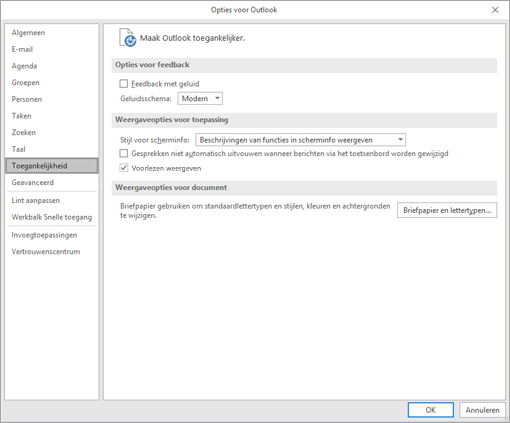This screenshot has height=423, width=510.
Task: Open the Geluidsschema Modern dropdown
Action: click(200, 98)
